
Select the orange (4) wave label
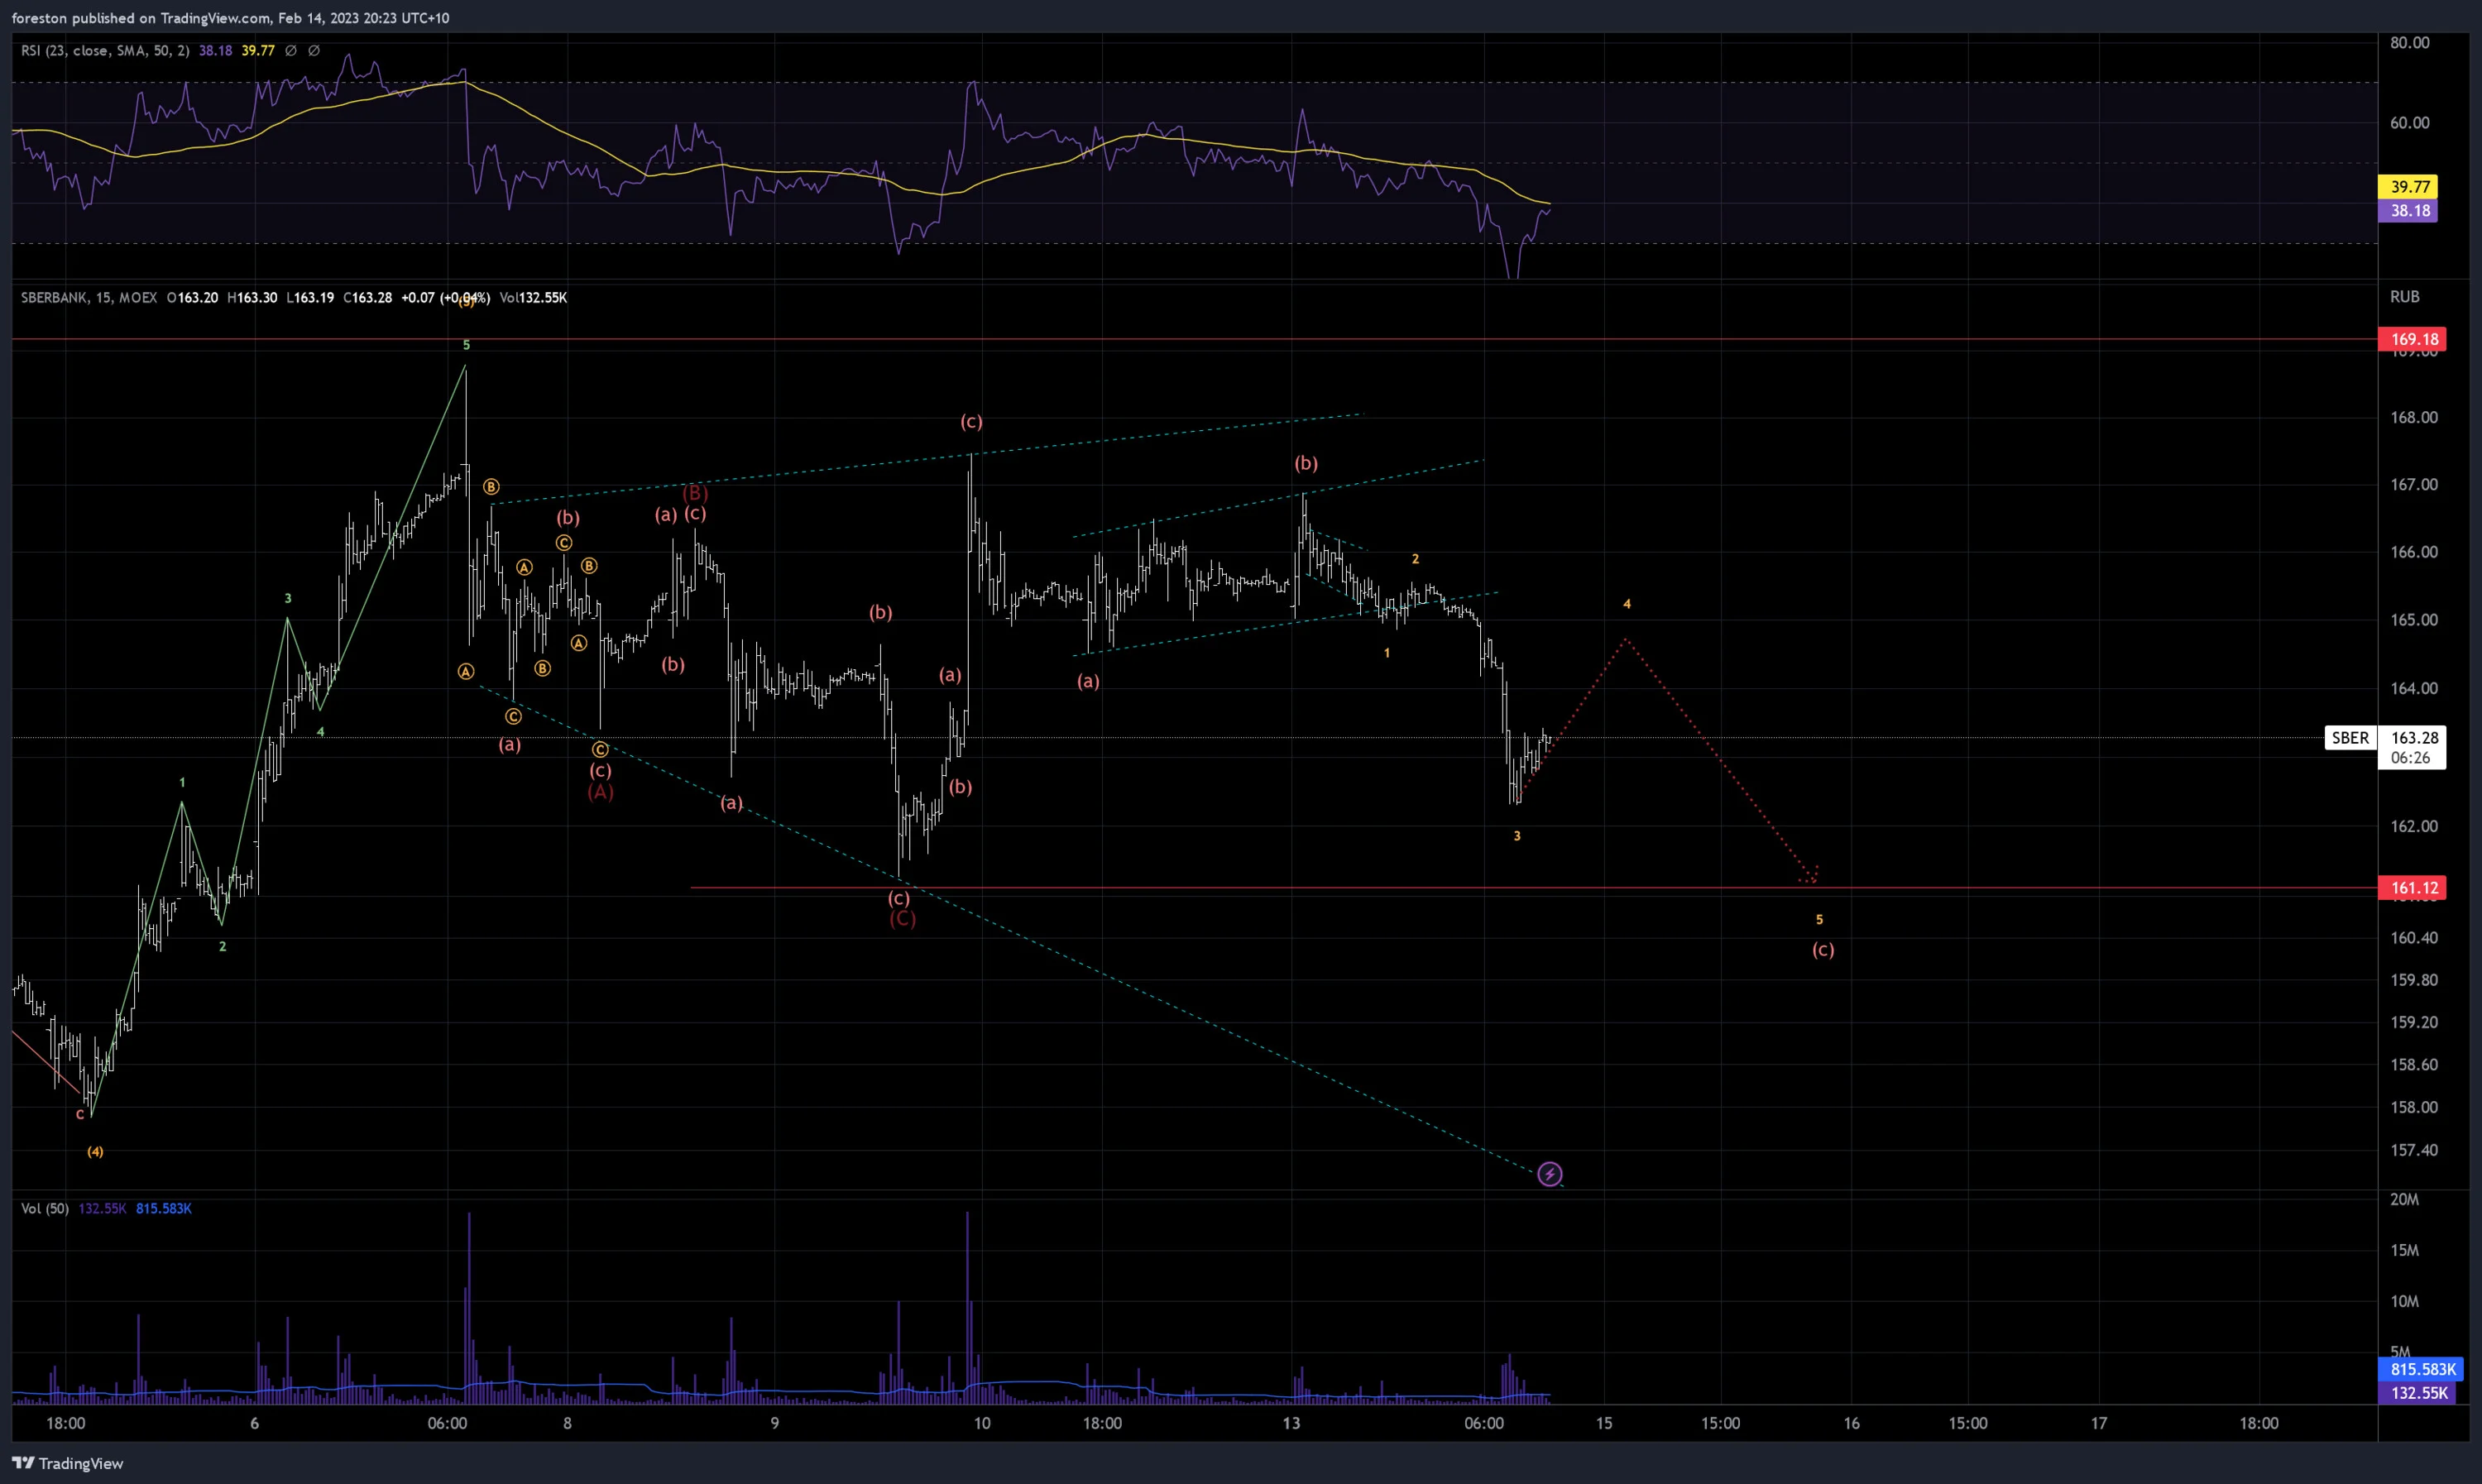tap(95, 1152)
